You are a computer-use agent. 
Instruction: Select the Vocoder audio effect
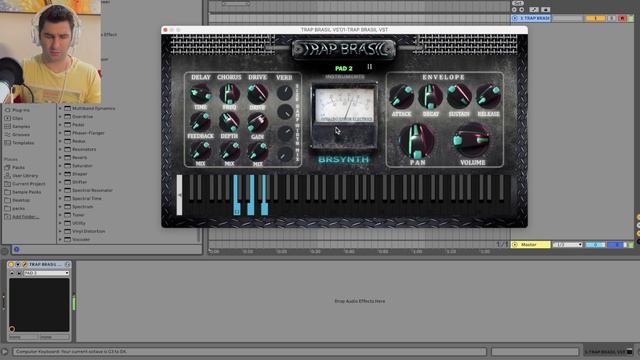coord(78,240)
